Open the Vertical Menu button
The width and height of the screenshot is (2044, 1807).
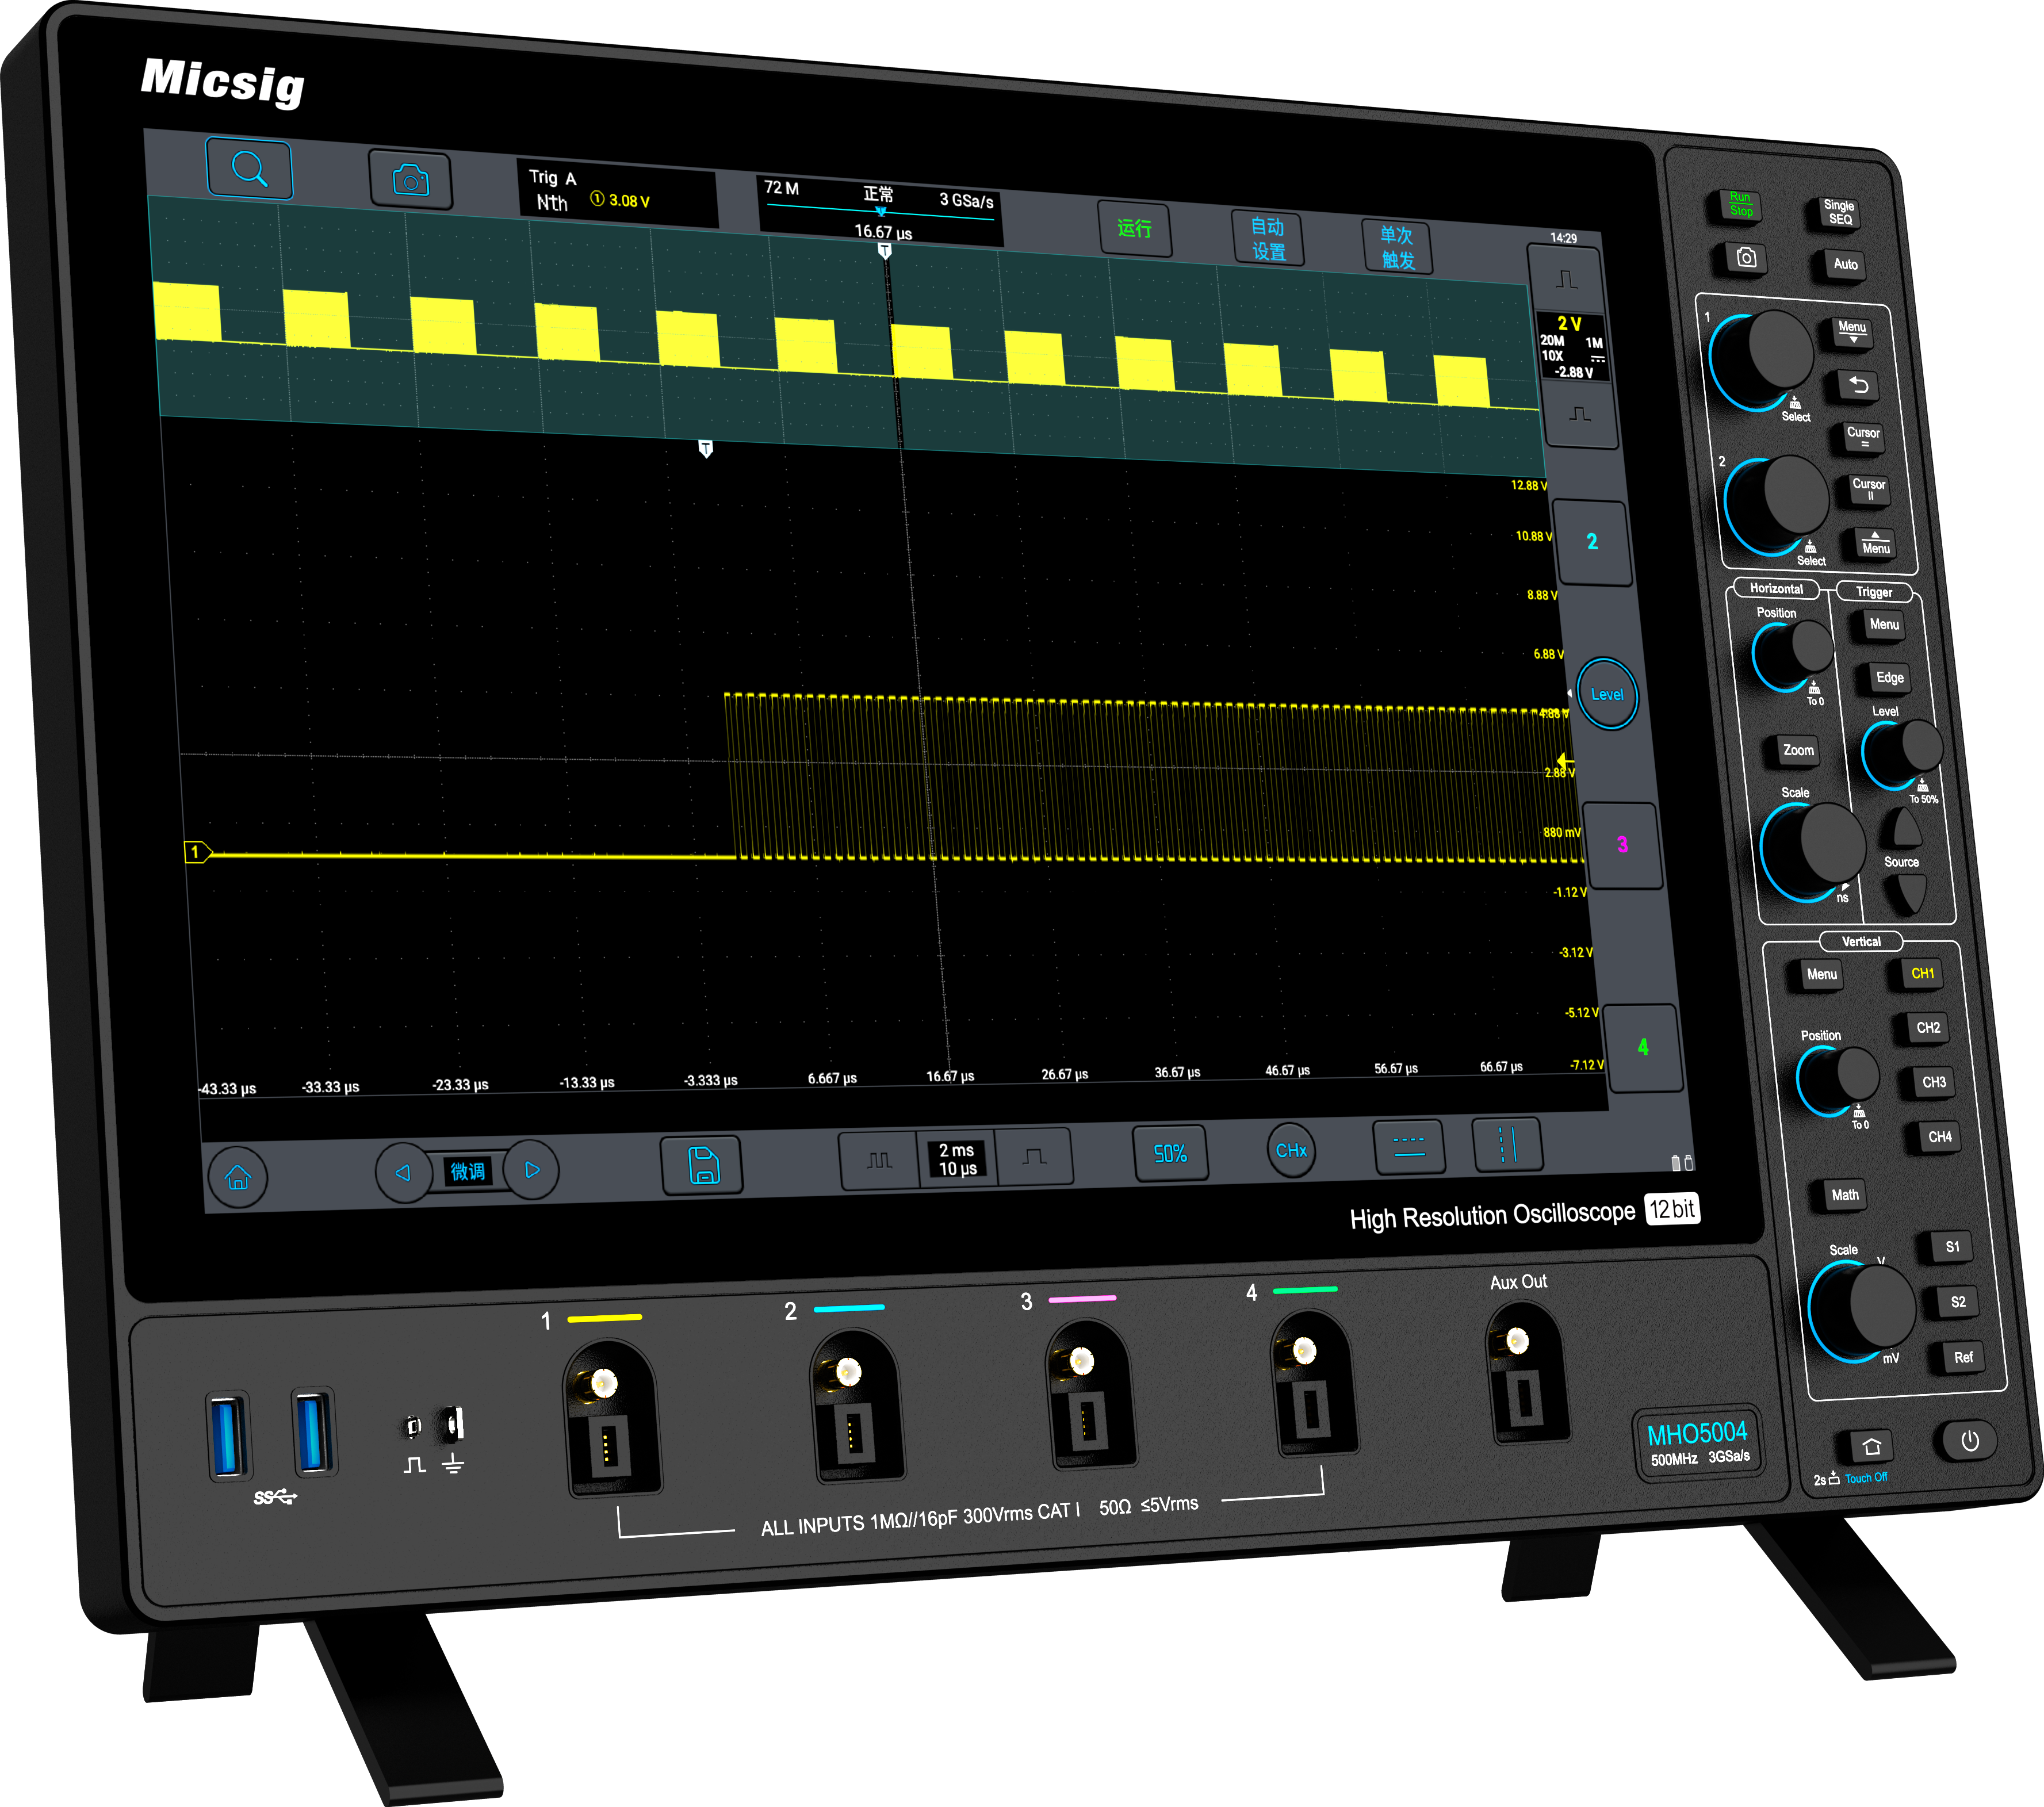[x=1821, y=974]
